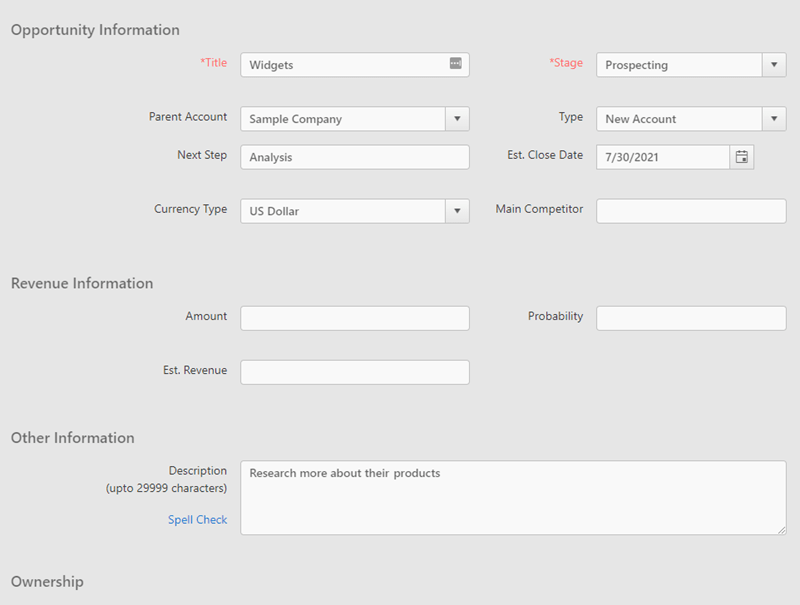Open the Parent Account dropdown arrow
This screenshot has height=605, width=800.
(x=457, y=119)
